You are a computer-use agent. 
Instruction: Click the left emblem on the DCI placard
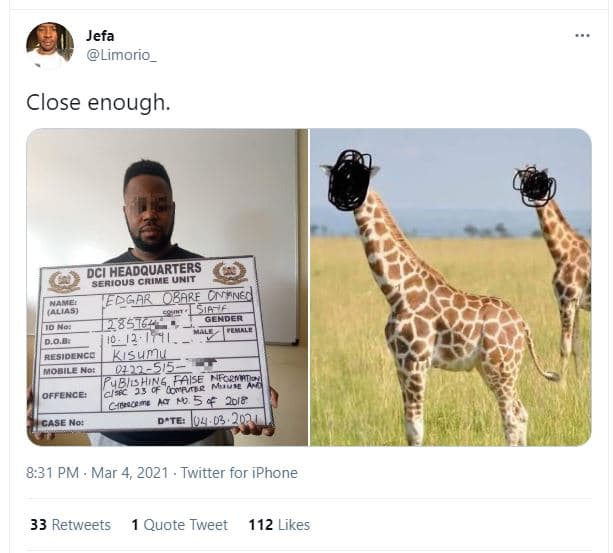(x=64, y=281)
